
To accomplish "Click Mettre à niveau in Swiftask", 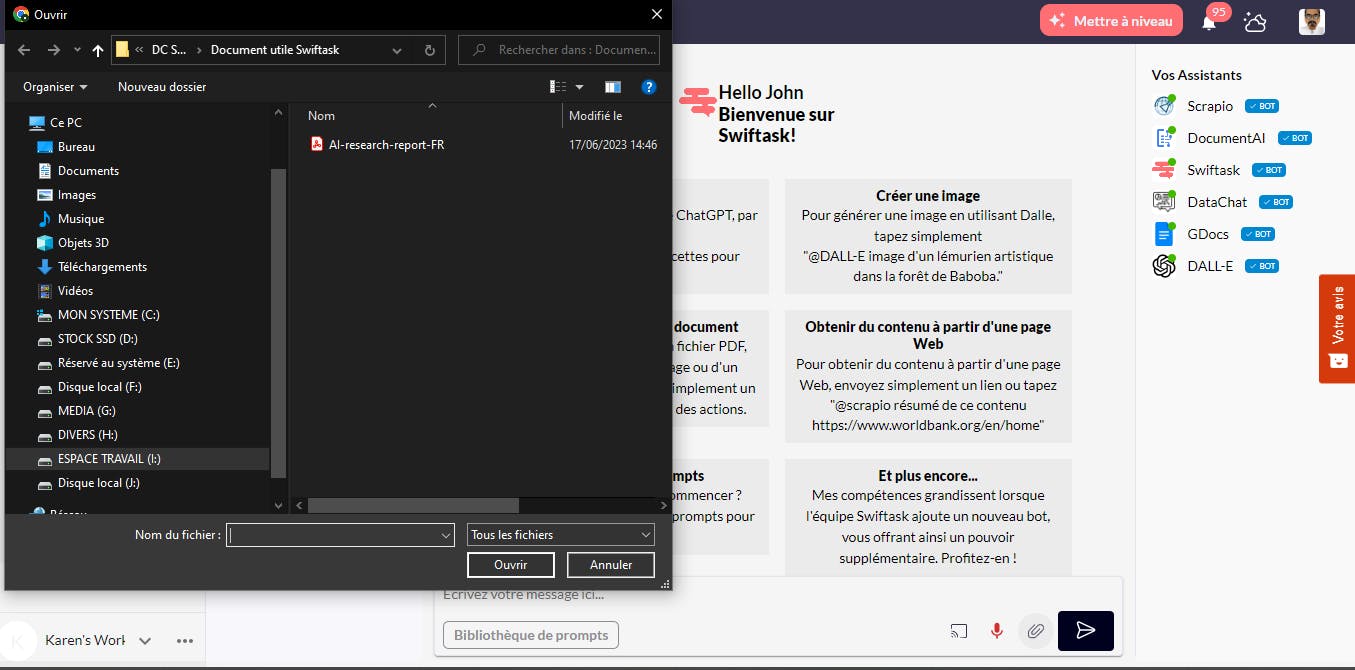I will pyautogui.click(x=1111, y=21).
